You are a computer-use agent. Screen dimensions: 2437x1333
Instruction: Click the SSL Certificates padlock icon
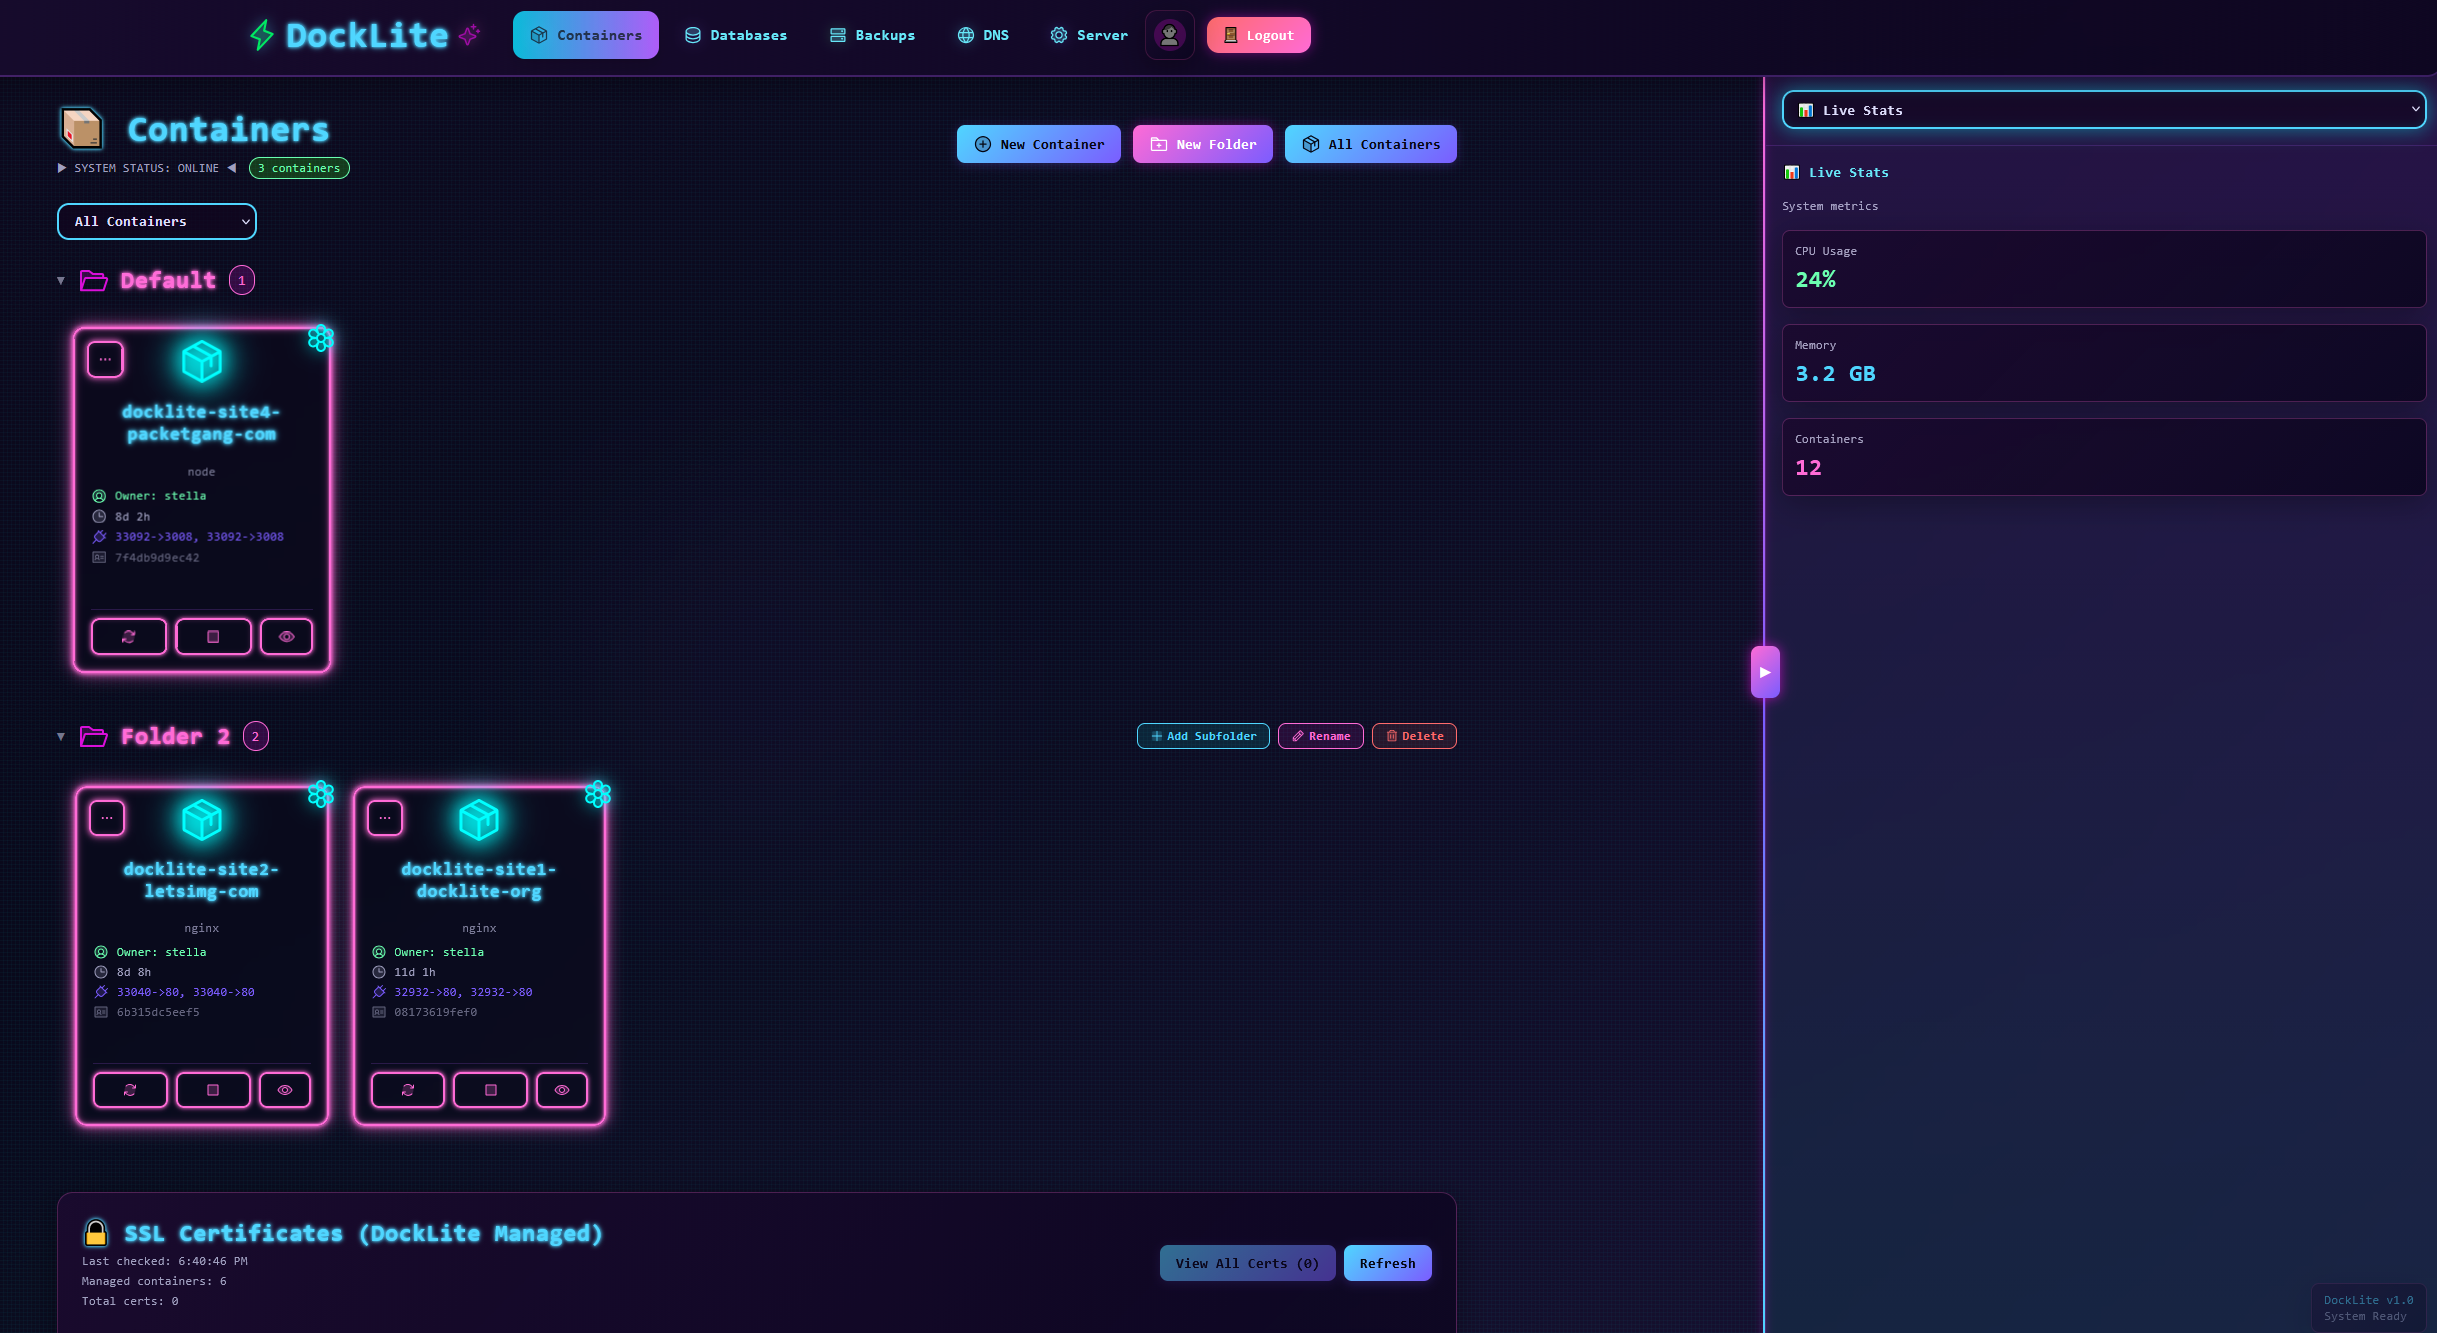pos(96,1232)
